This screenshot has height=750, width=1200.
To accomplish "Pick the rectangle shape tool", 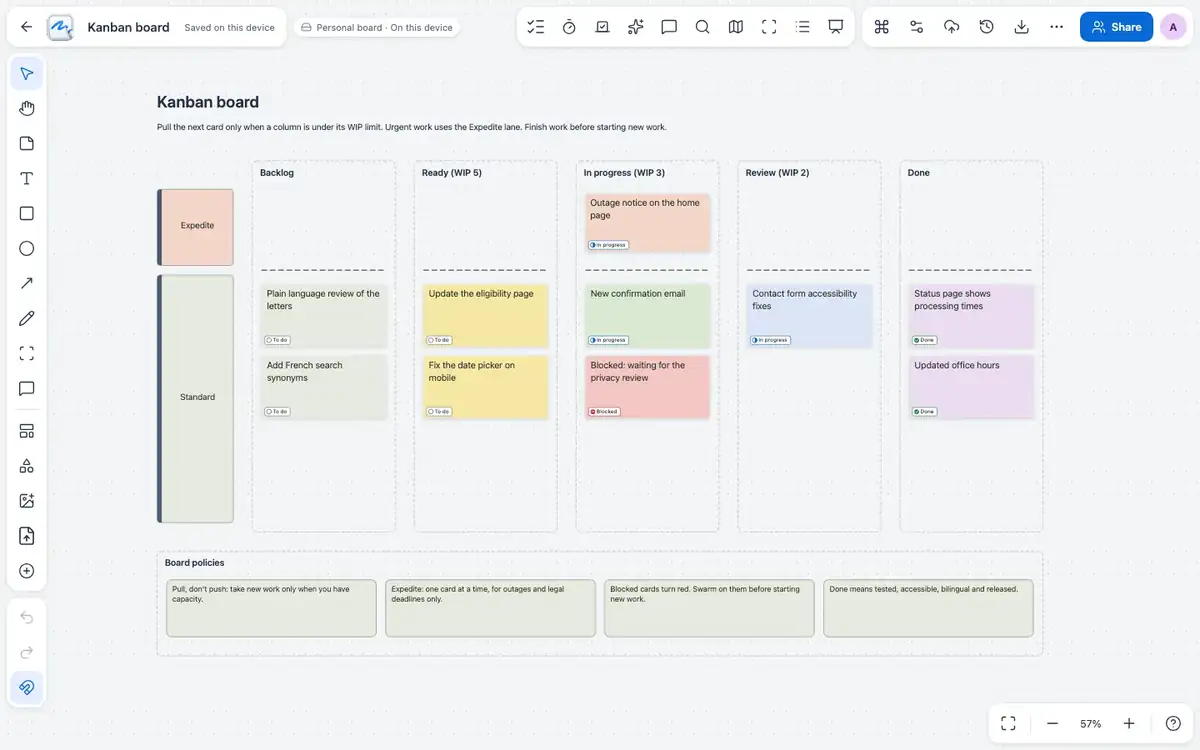I will (x=27, y=213).
